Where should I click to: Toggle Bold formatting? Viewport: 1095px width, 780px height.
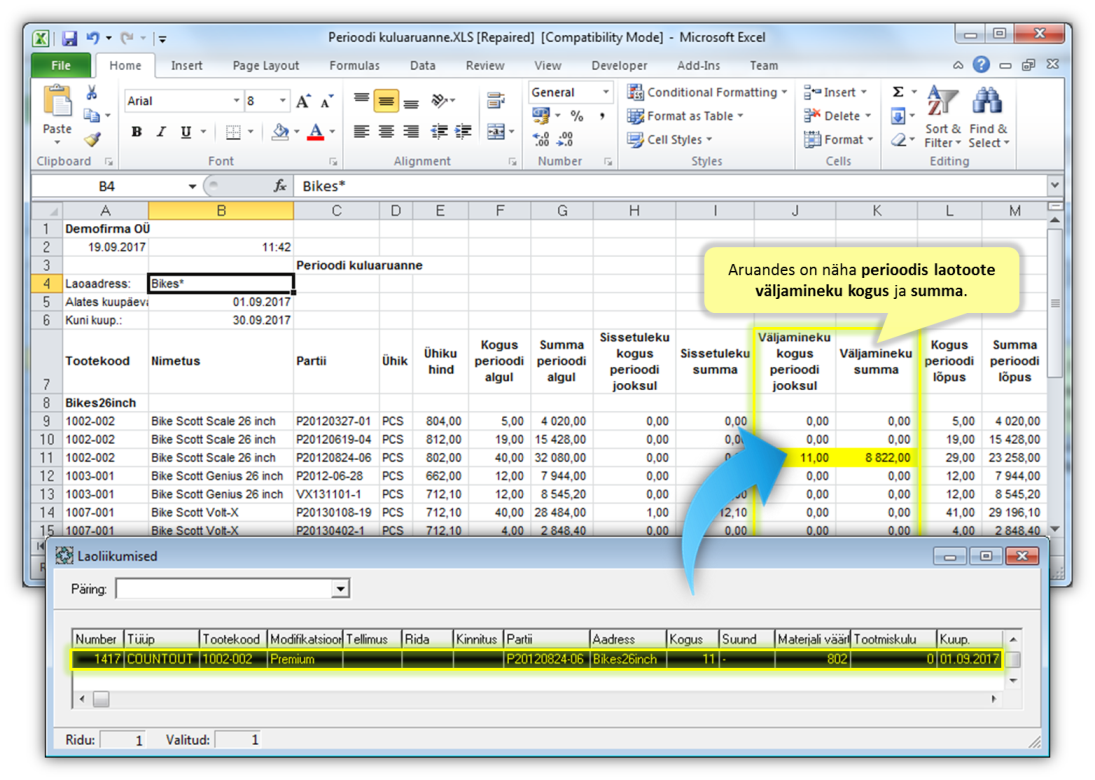point(137,131)
